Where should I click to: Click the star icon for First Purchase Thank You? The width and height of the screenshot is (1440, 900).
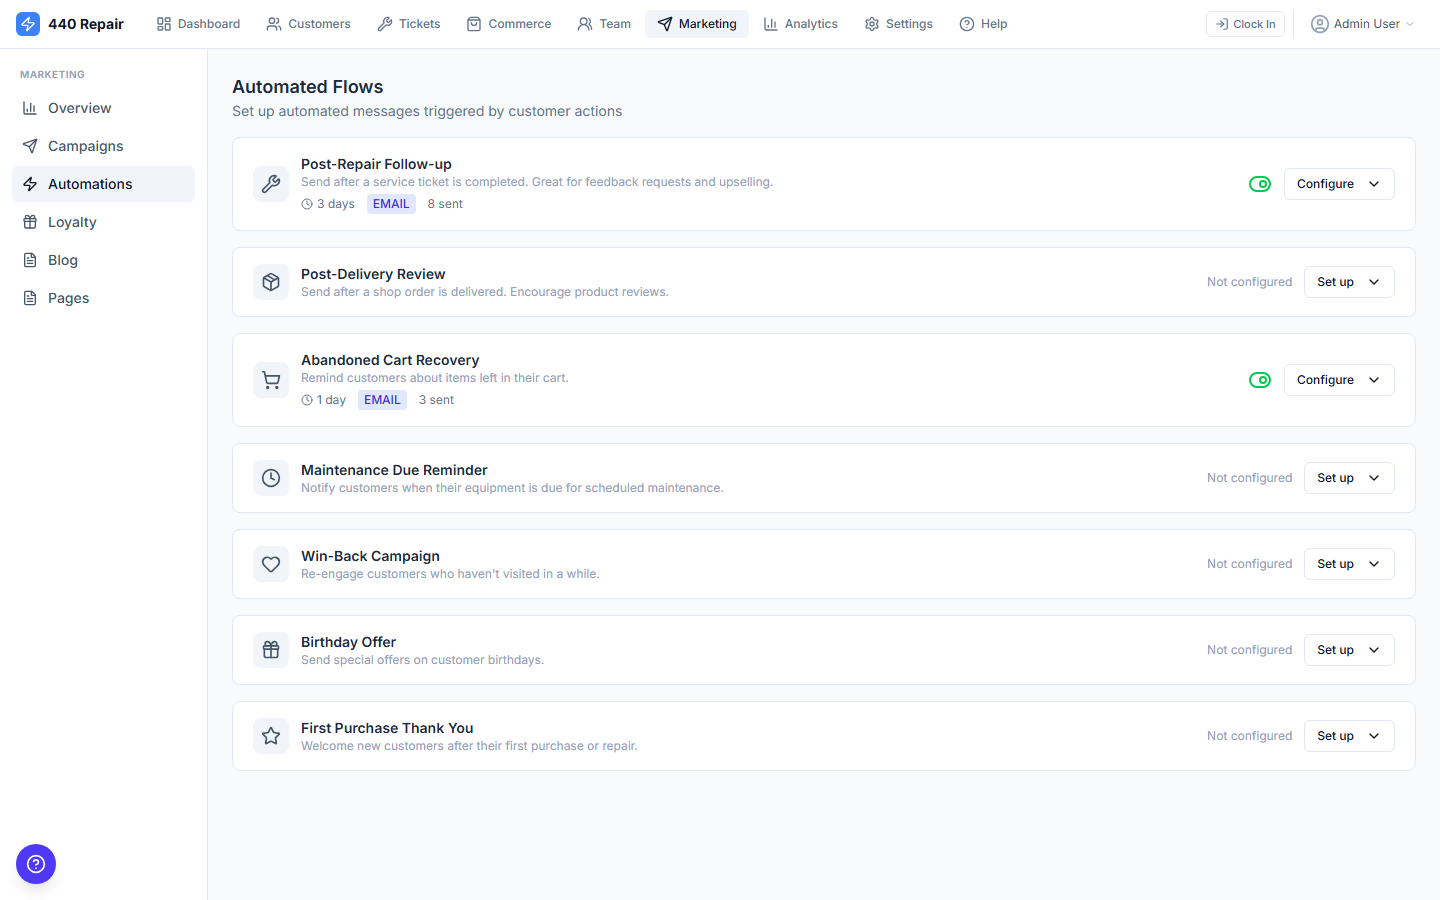click(271, 736)
